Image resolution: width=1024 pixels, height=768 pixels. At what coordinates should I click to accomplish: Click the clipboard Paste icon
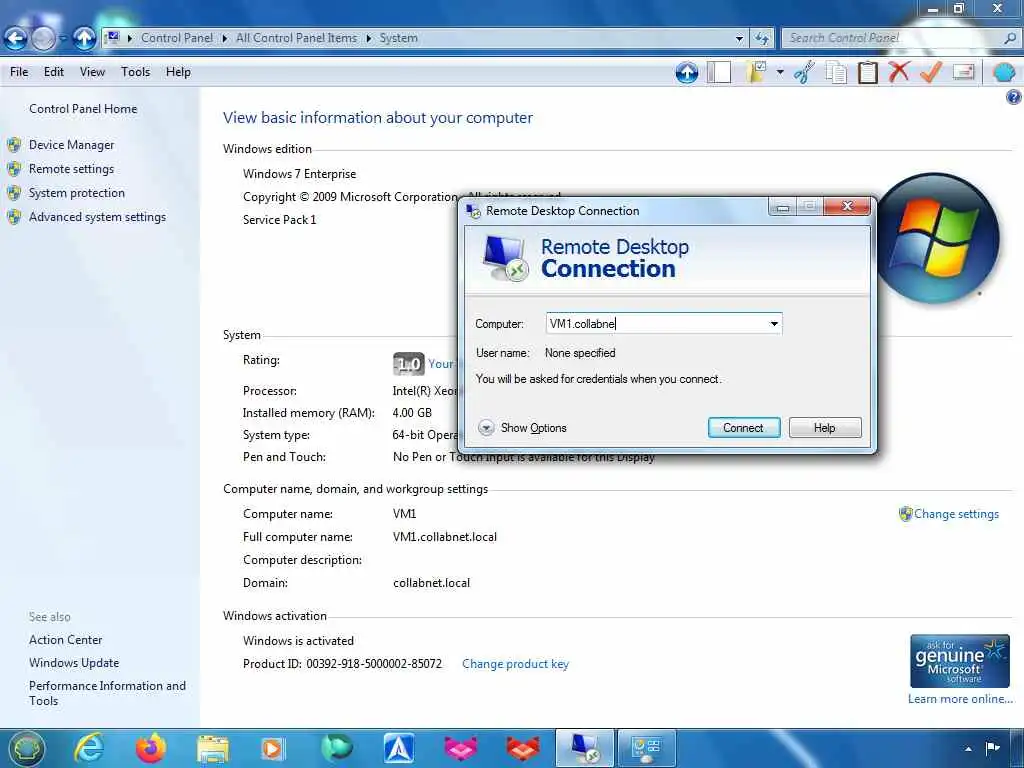click(867, 72)
